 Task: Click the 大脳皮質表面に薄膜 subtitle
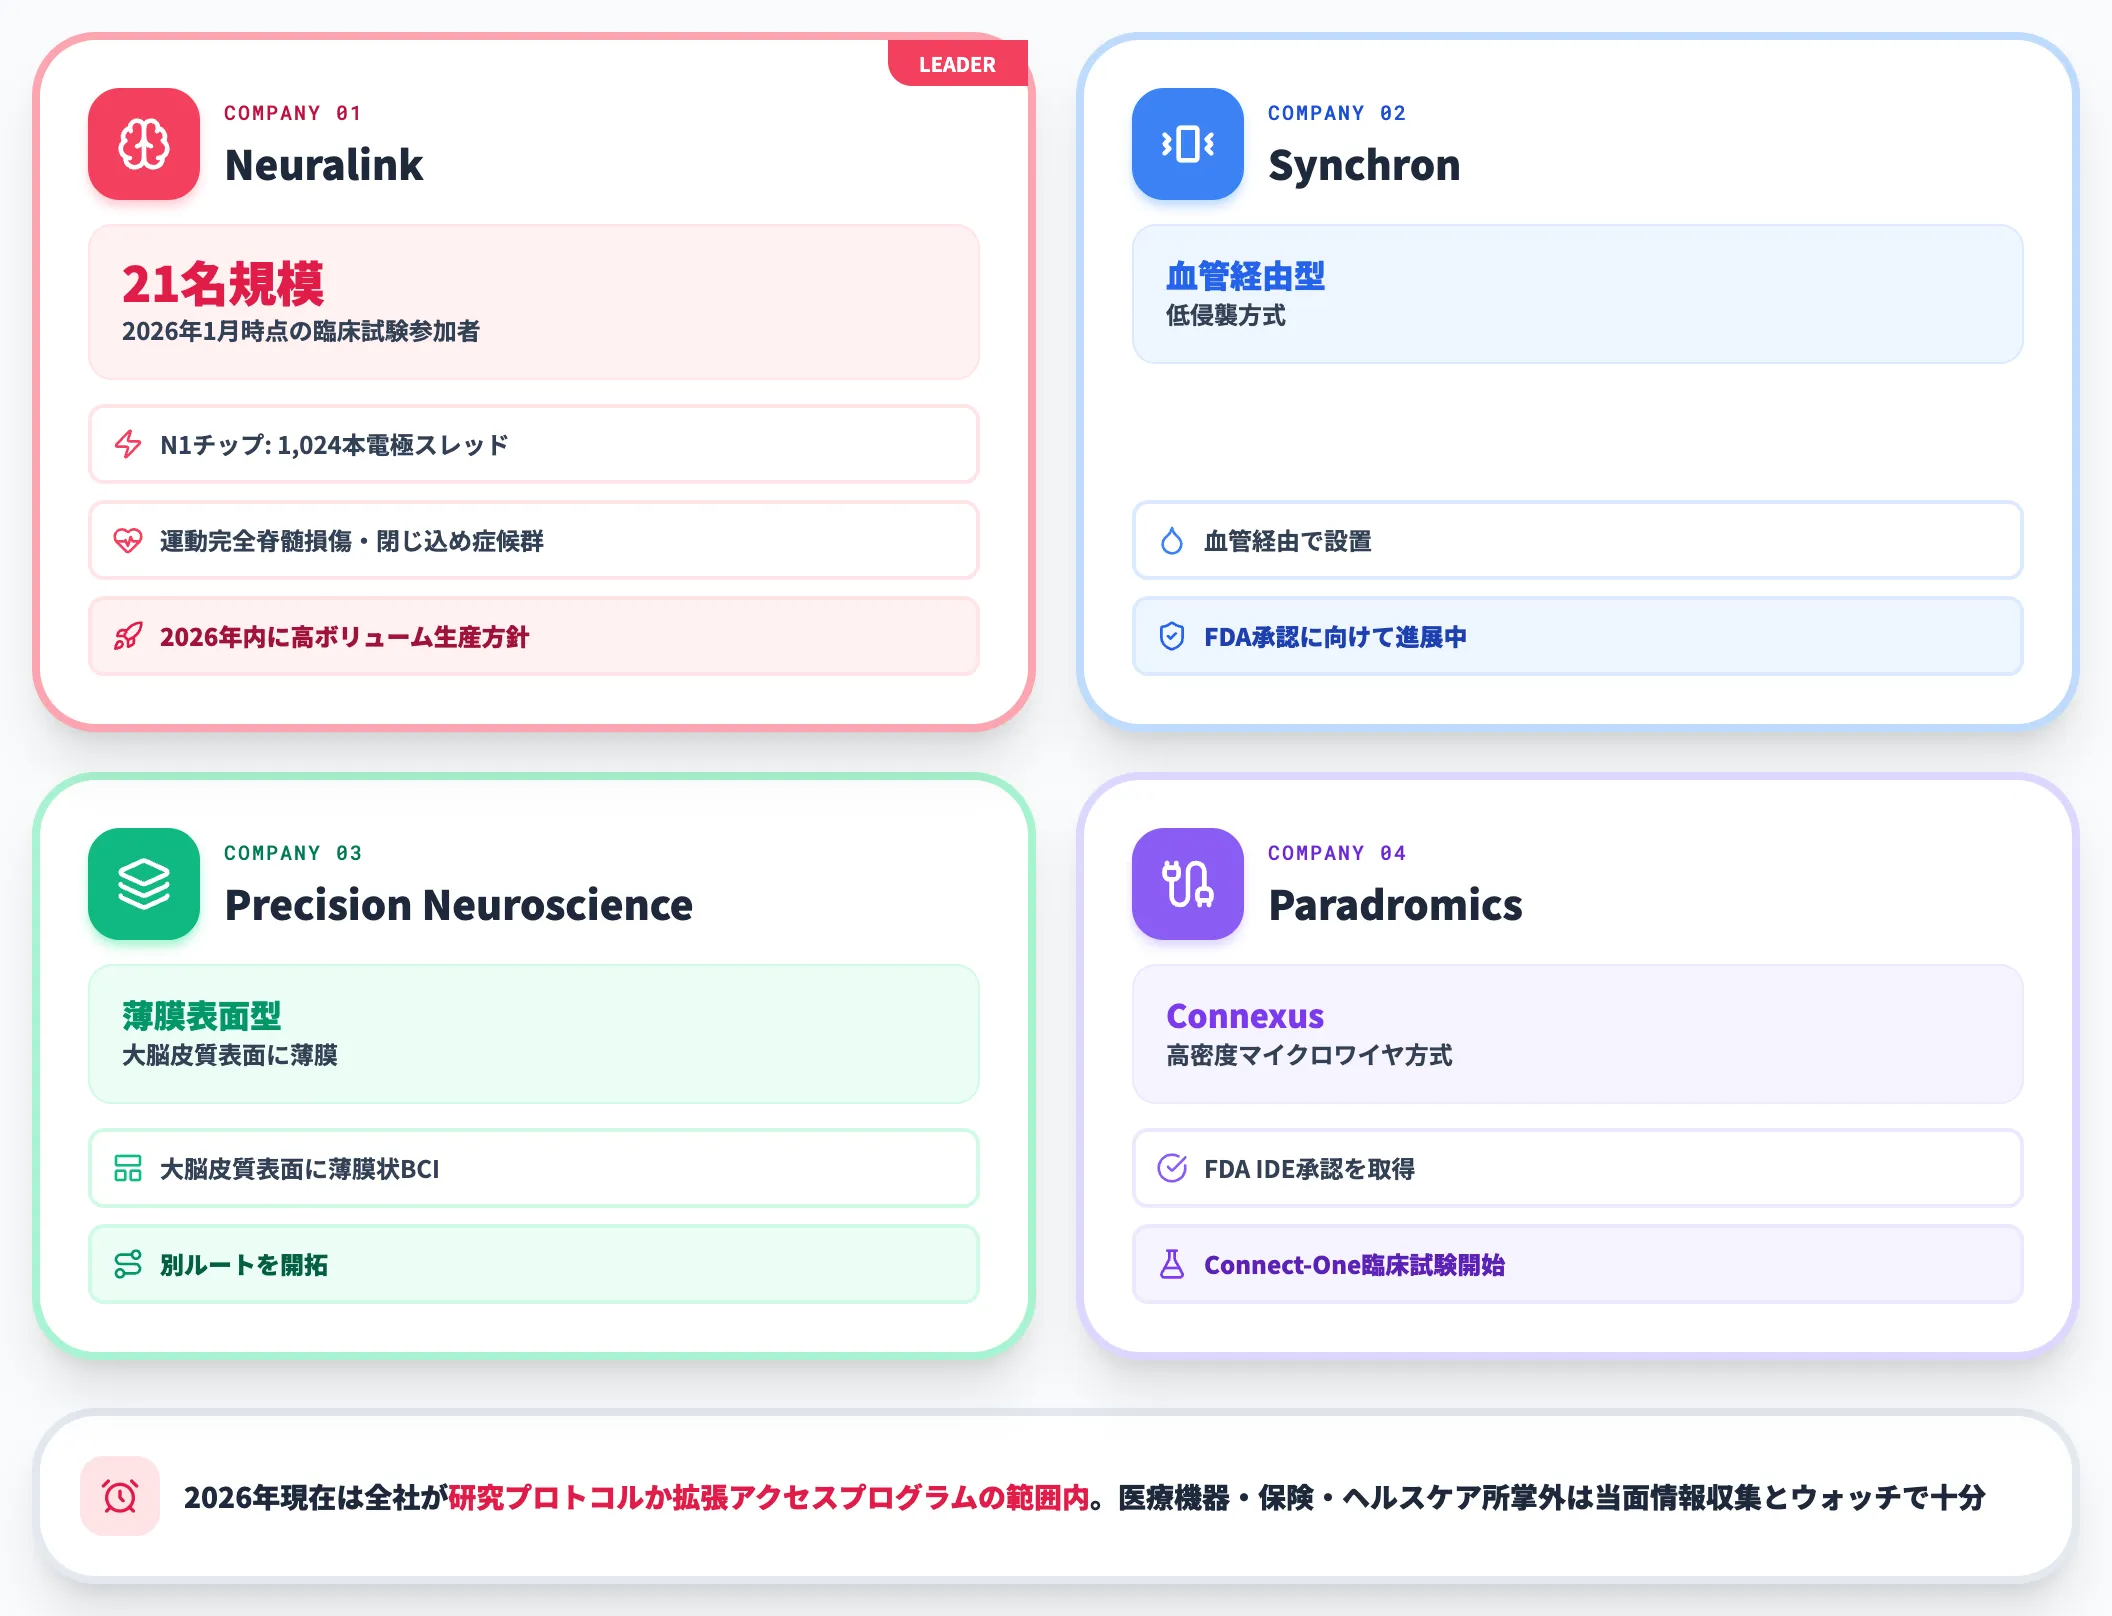[x=230, y=1055]
